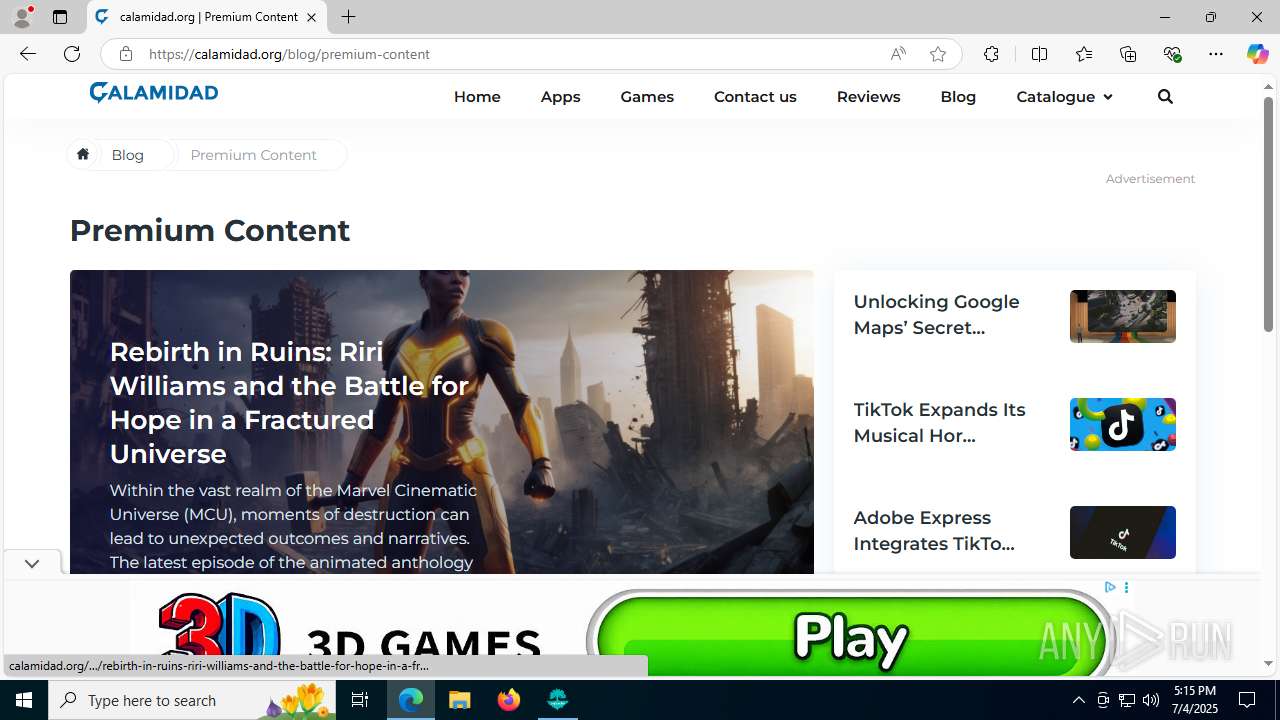Open Microsoft Edge from the taskbar
The width and height of the screenshot is (1280, 720).
[411, 700]
